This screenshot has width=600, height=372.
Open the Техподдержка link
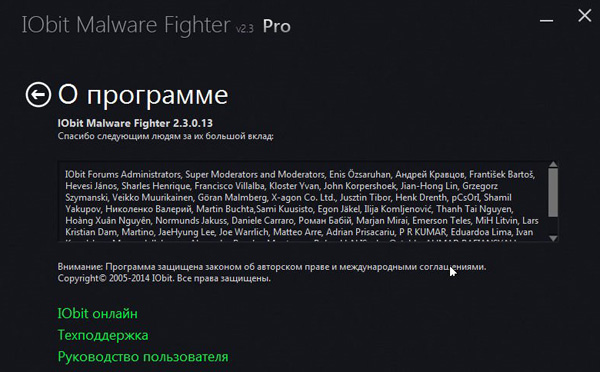tap(103, 335)
